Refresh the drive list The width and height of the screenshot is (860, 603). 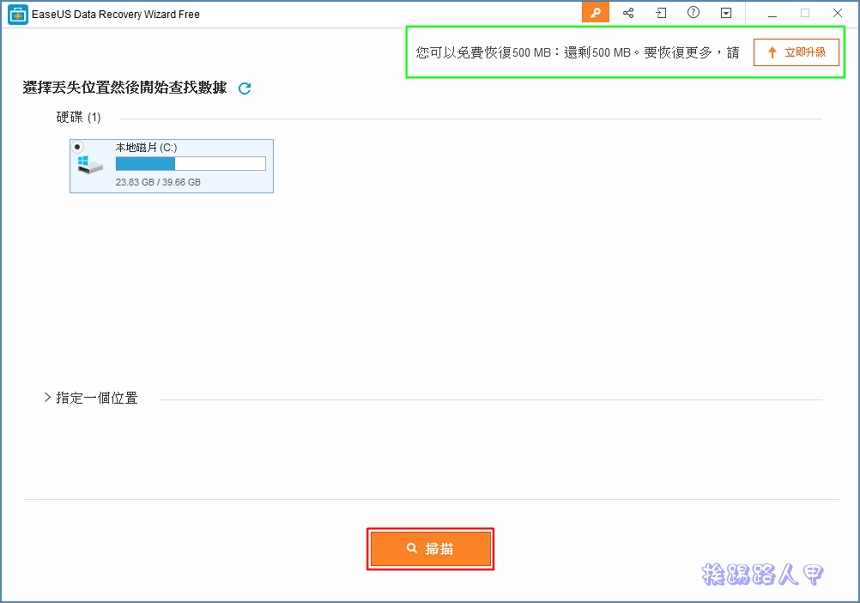pyautogui.click(x=245, y=88)
